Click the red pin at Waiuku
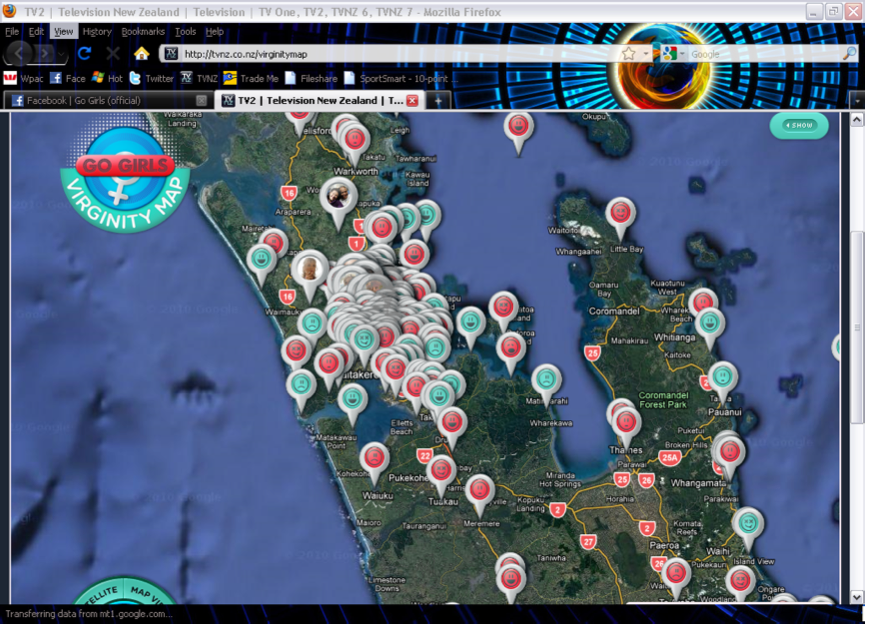This screenshot has height=628, width=870. (x=375, y=458)
